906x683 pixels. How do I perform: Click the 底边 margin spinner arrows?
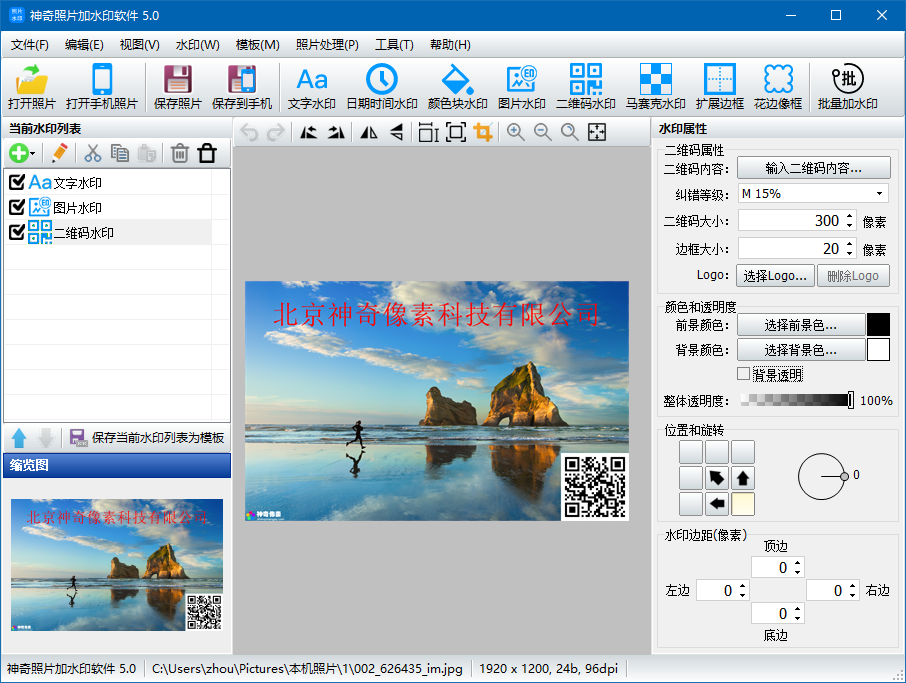tap(797, 614)
